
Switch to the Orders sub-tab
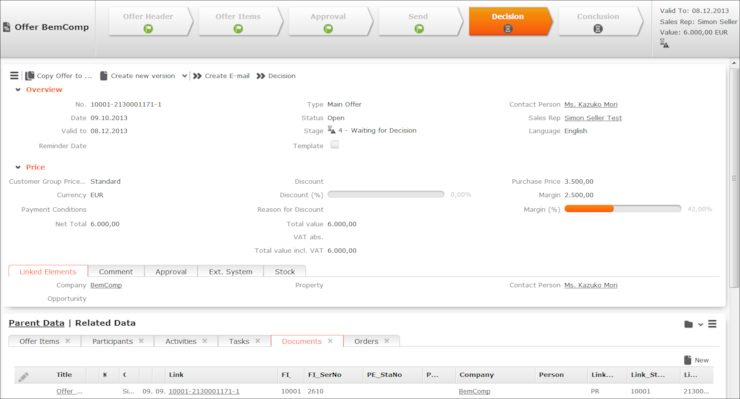366,341
